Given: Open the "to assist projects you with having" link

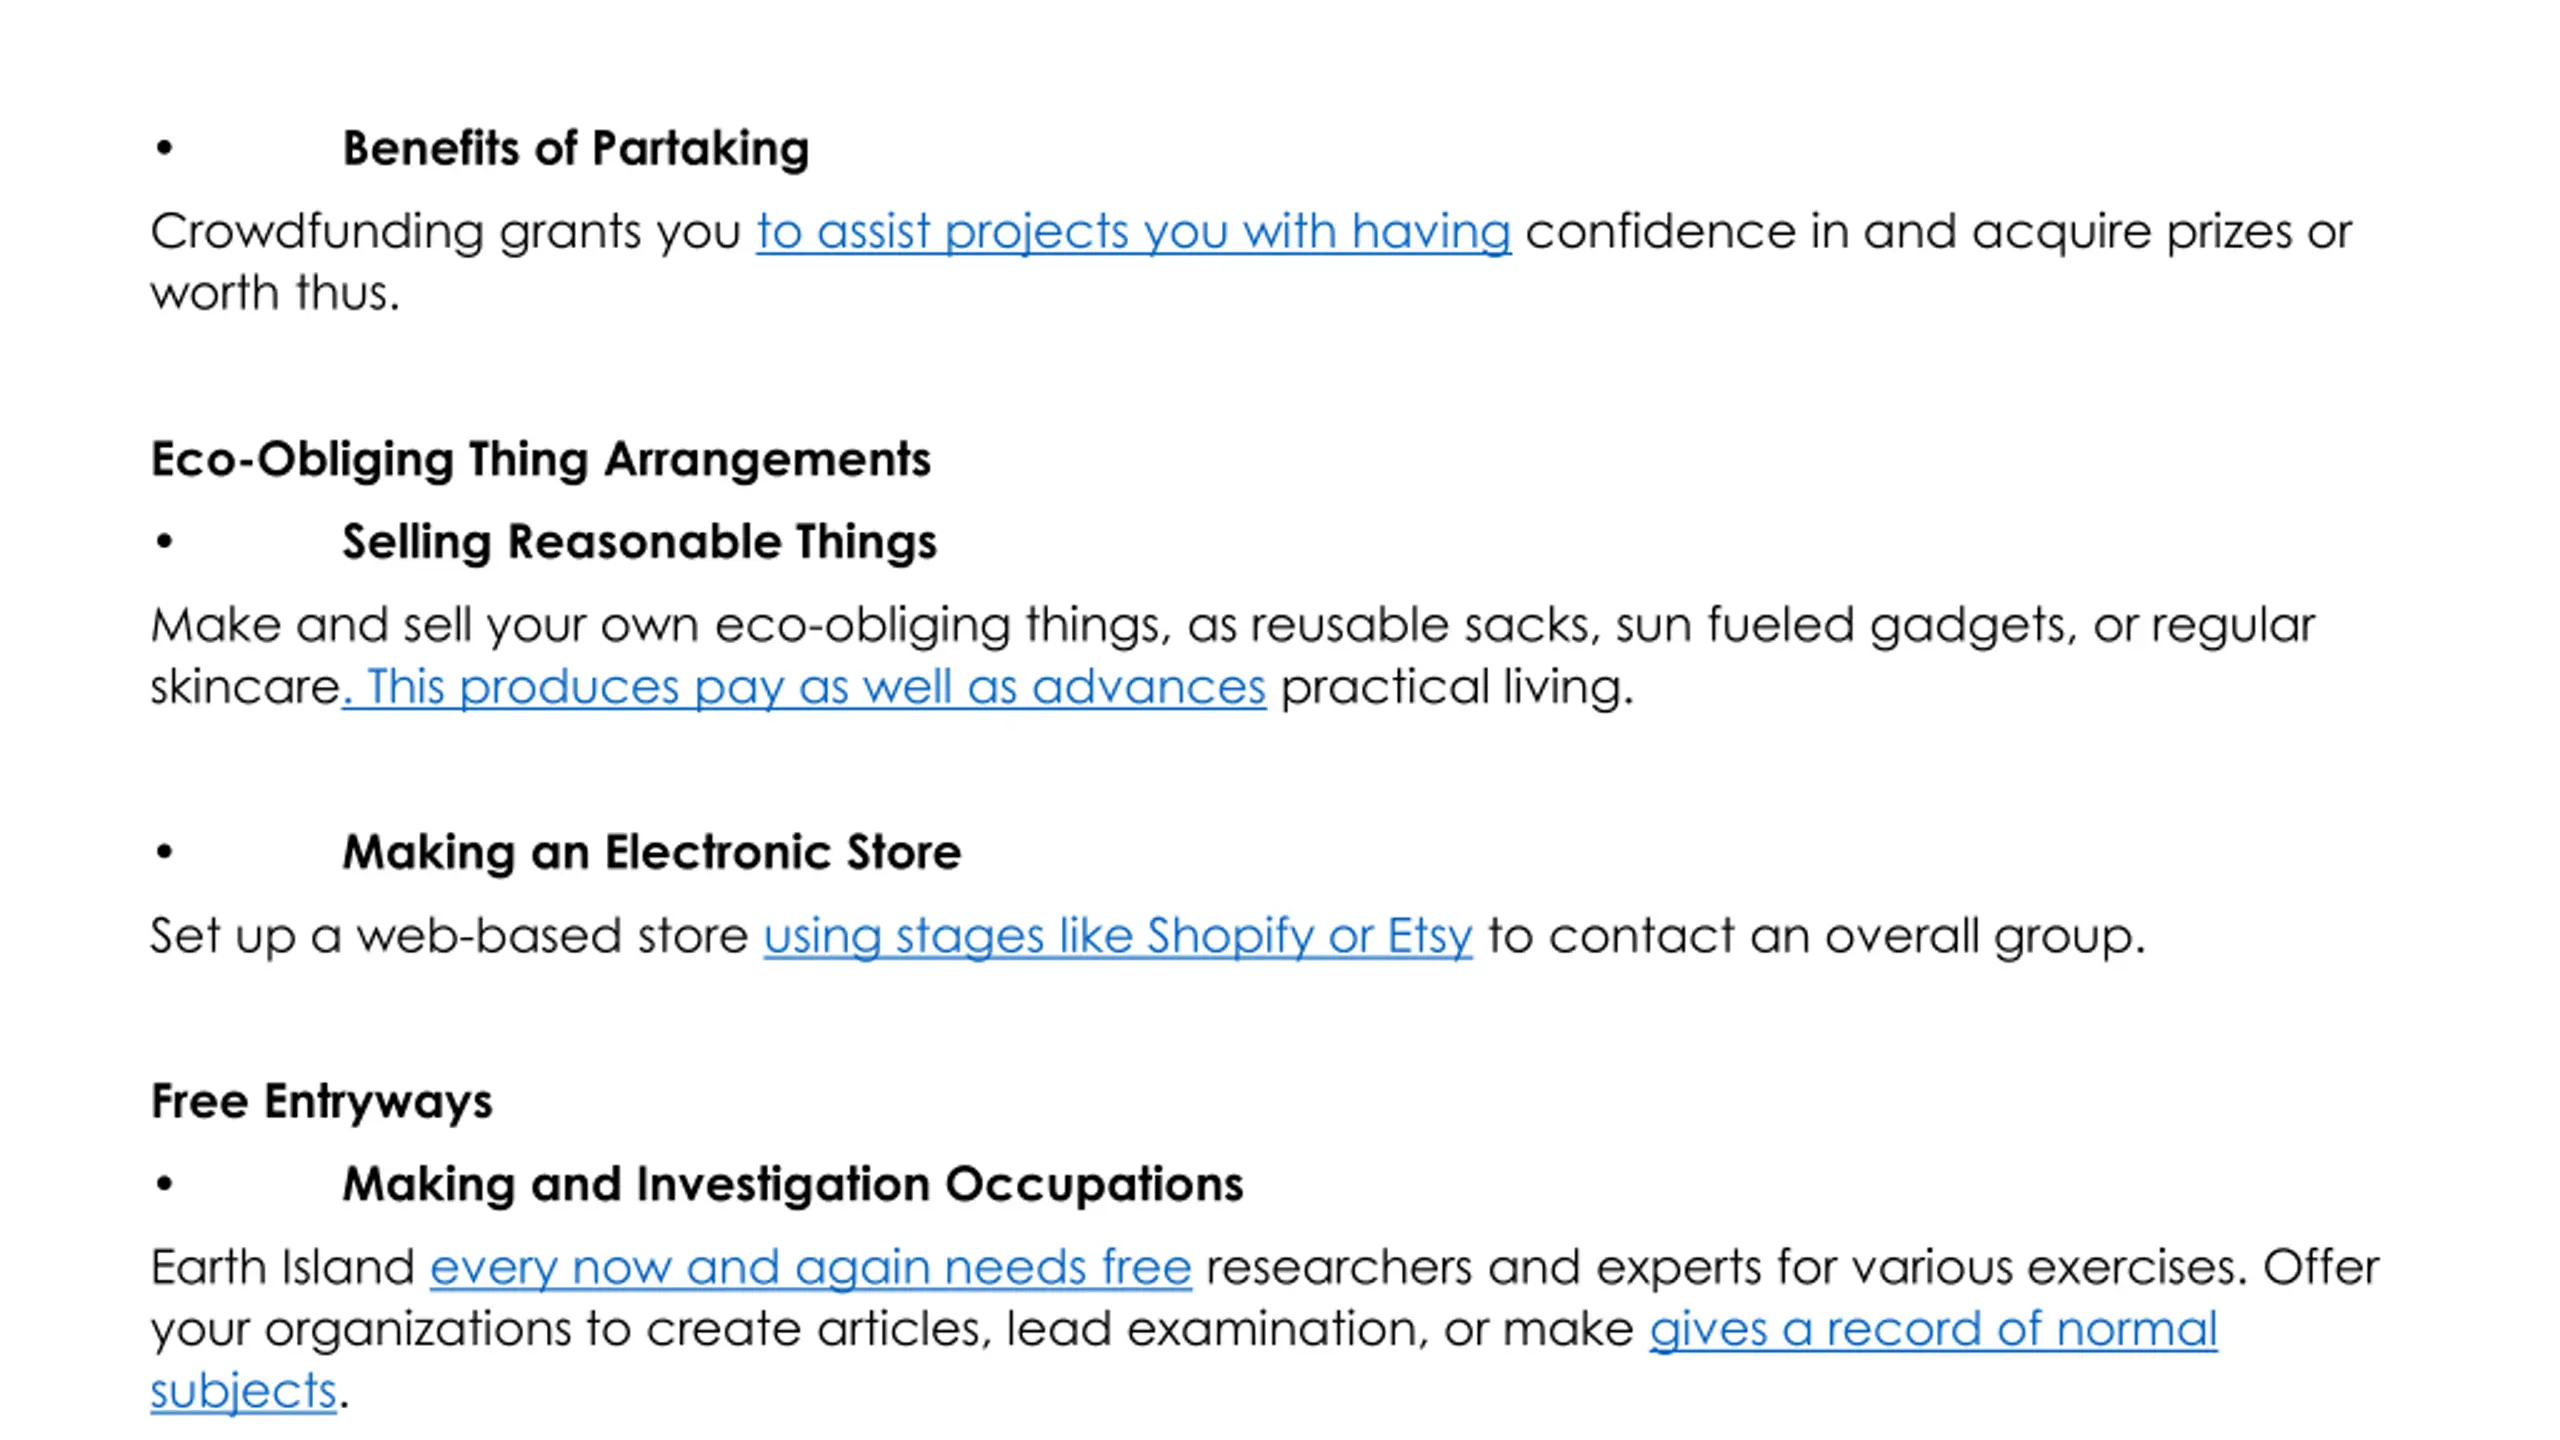Looking at the screenshot, I should pos(1133,232).
